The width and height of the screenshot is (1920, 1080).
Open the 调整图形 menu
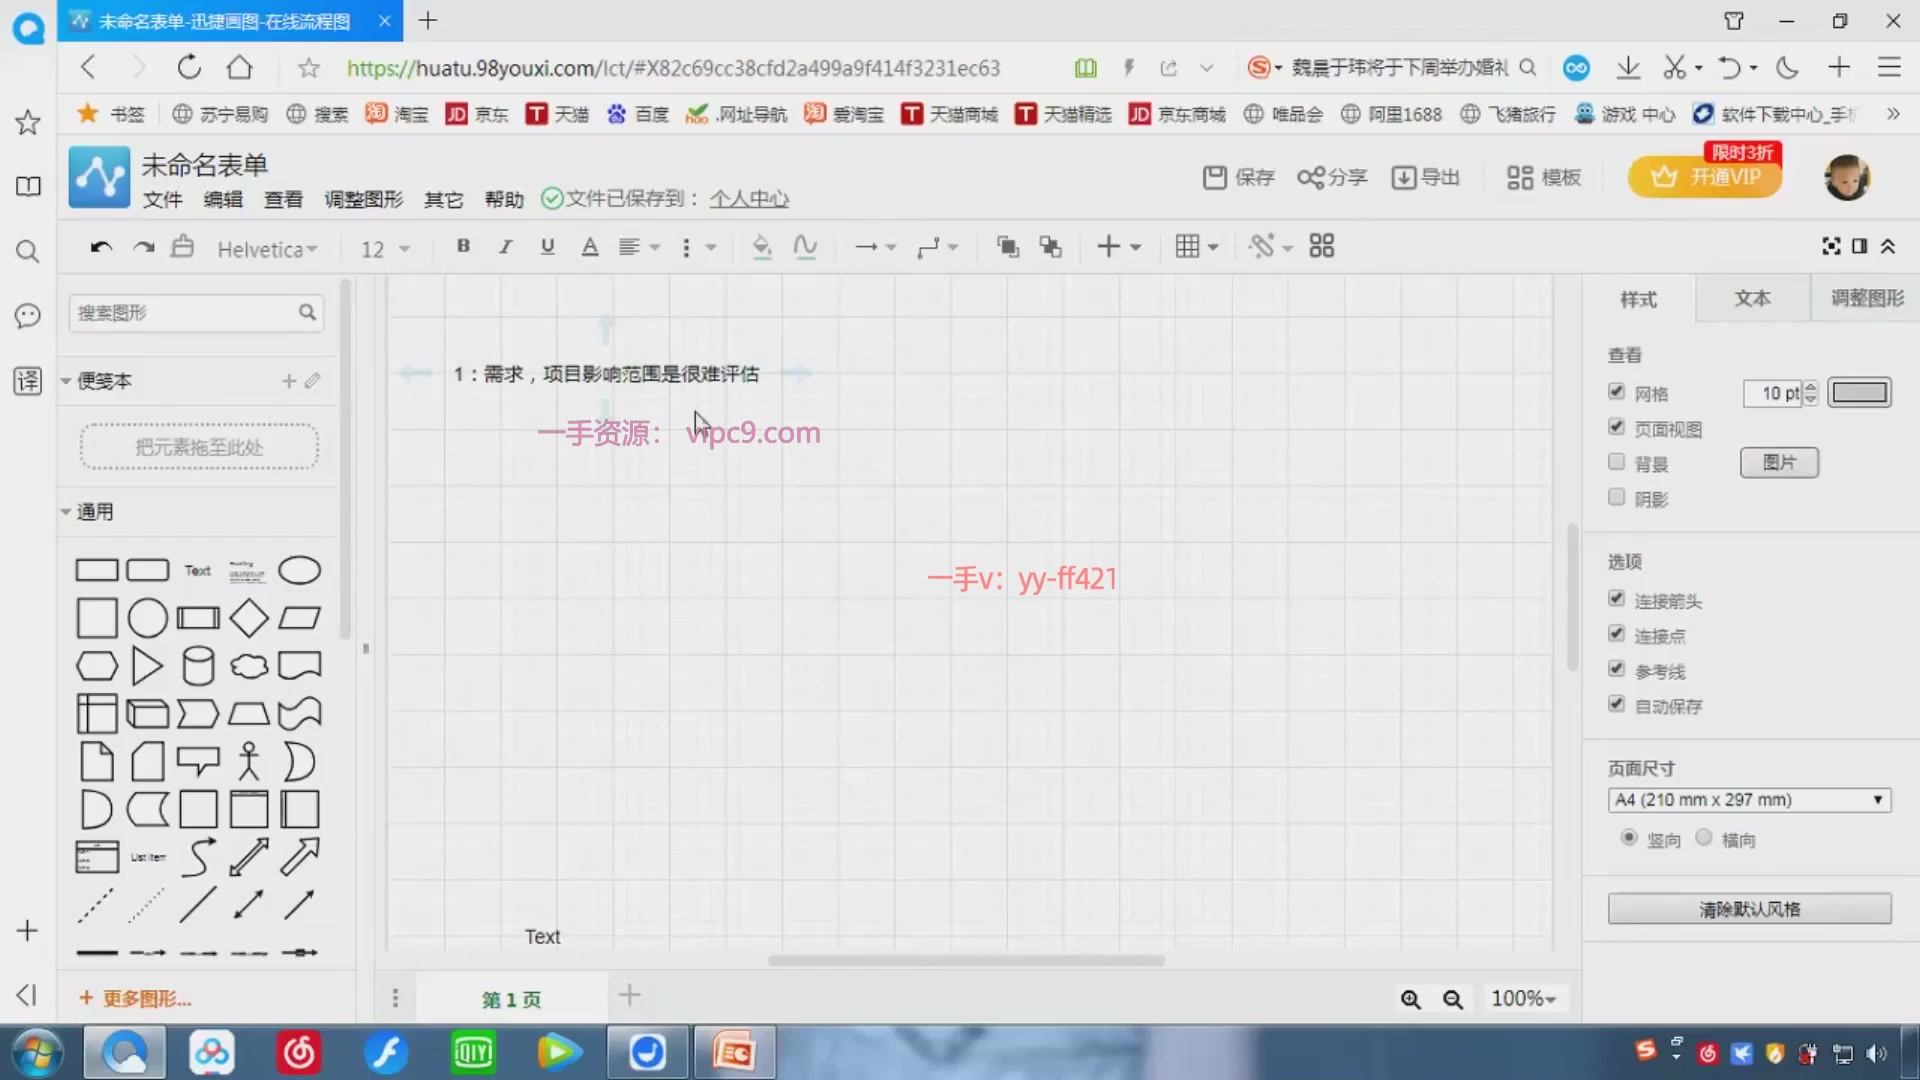click(x=363, y=199)
